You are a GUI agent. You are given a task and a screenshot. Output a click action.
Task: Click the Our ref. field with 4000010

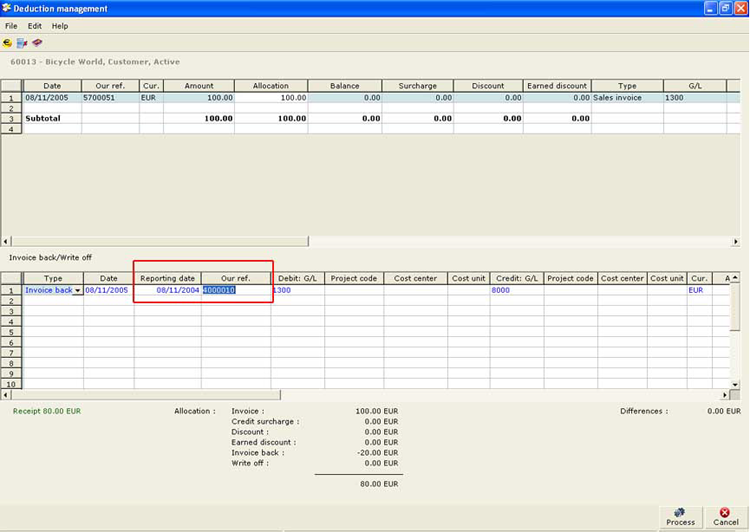pos(235,290)
